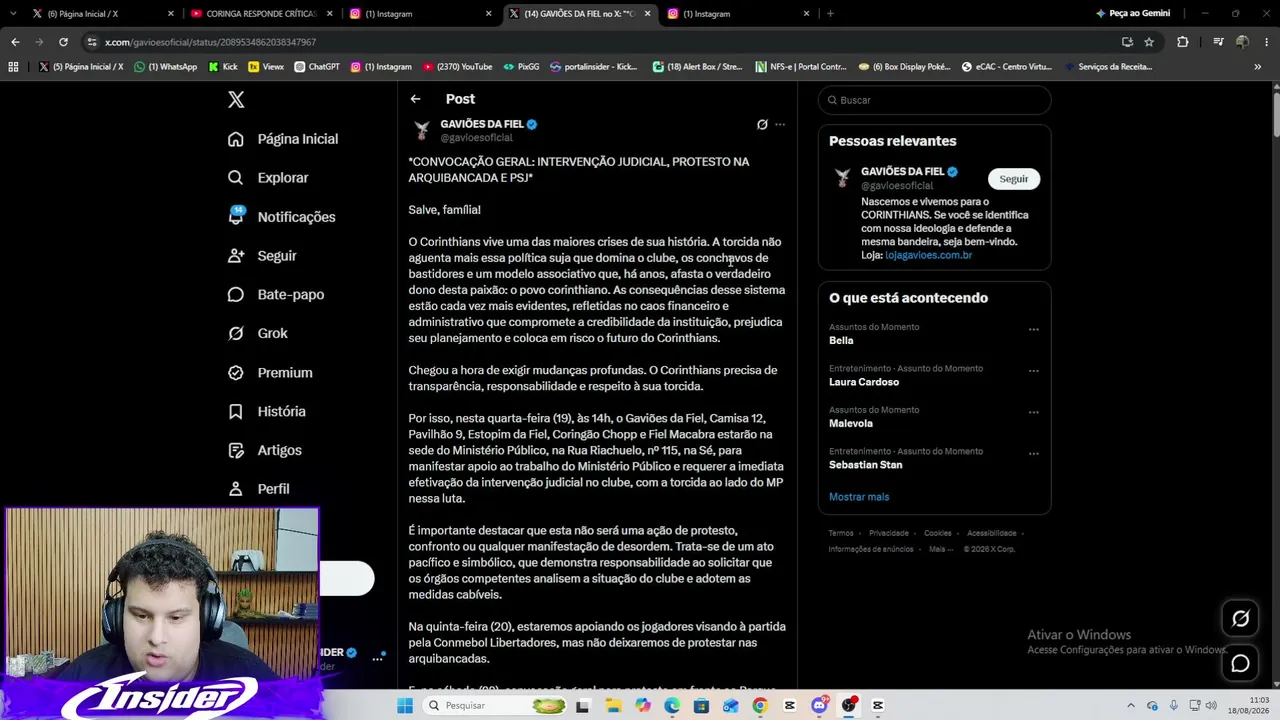Open more options for Sebastian Stan trend

[1034, 453]
